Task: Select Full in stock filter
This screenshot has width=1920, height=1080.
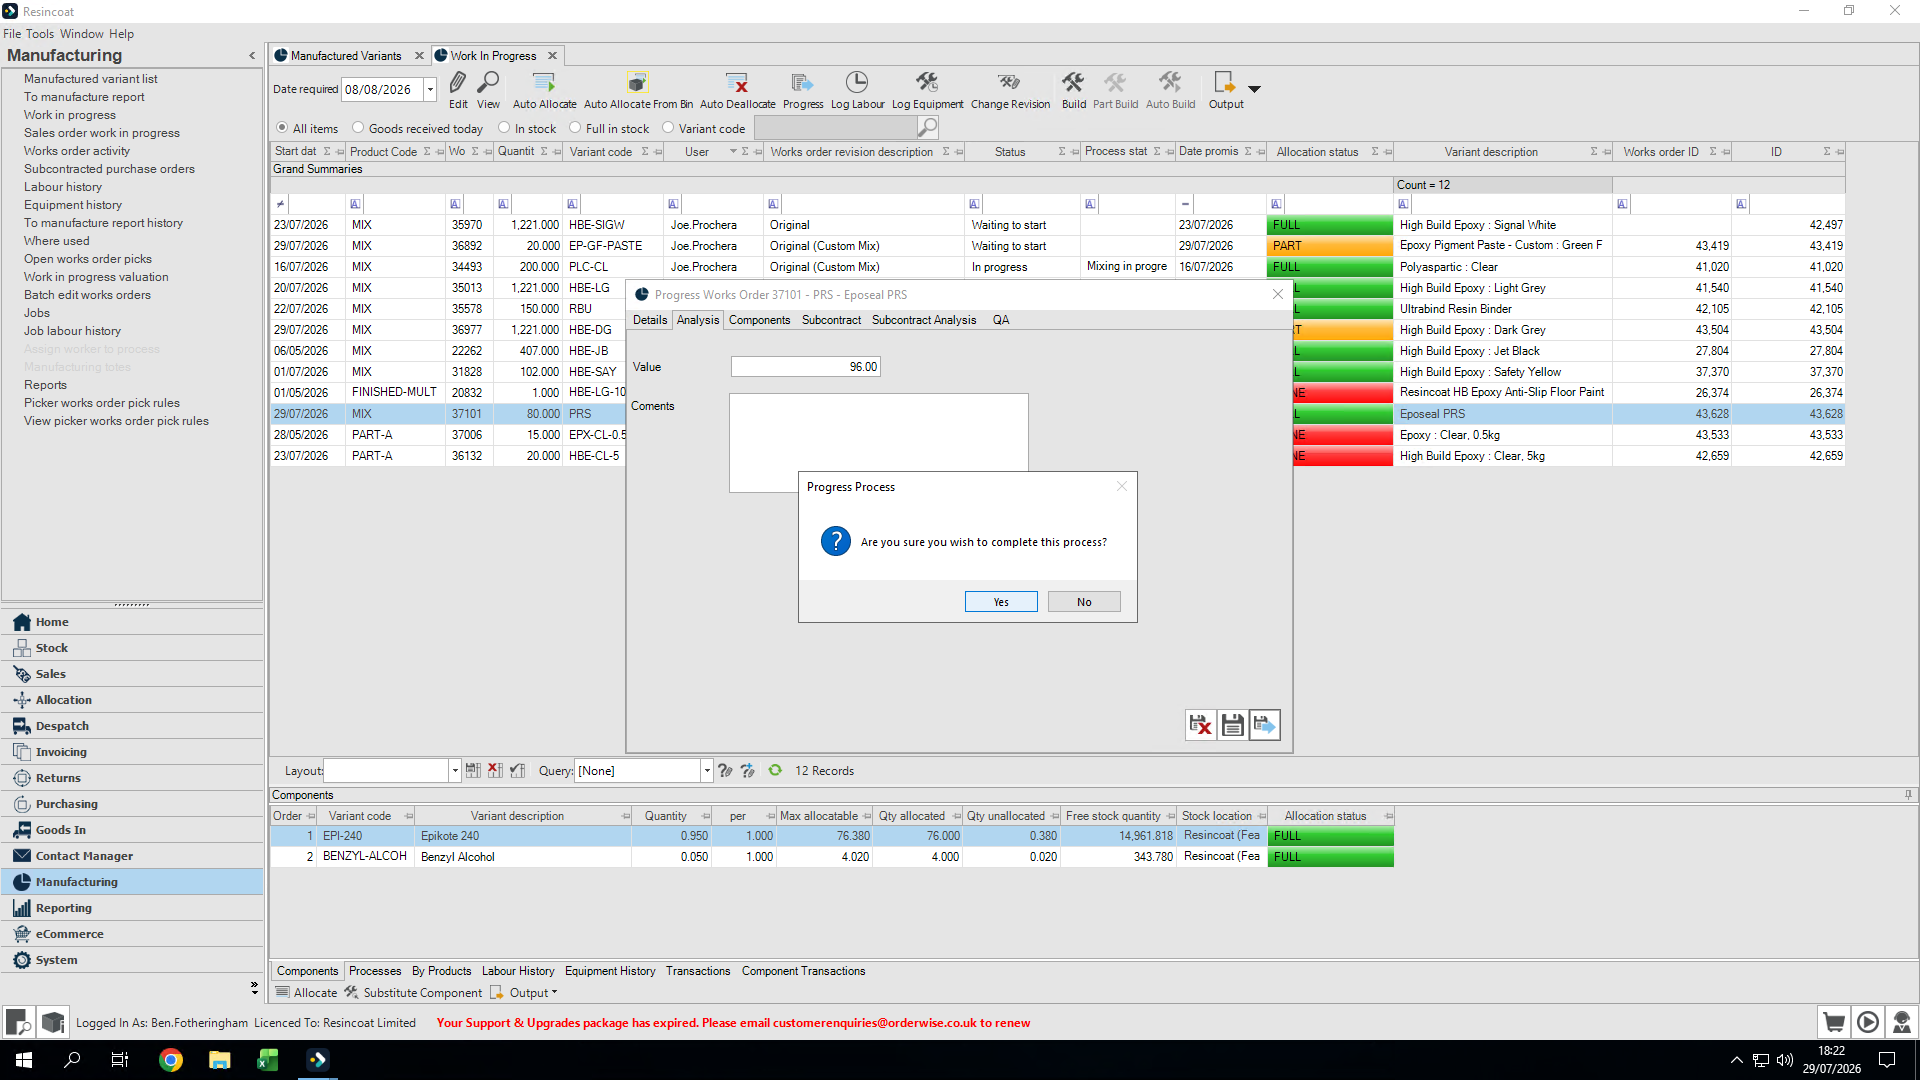Action: tap(575, 128)
